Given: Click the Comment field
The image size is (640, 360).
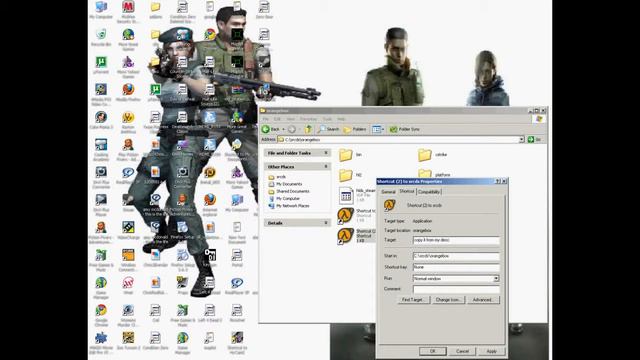Looking at the screenshot, I should (456, 289).
